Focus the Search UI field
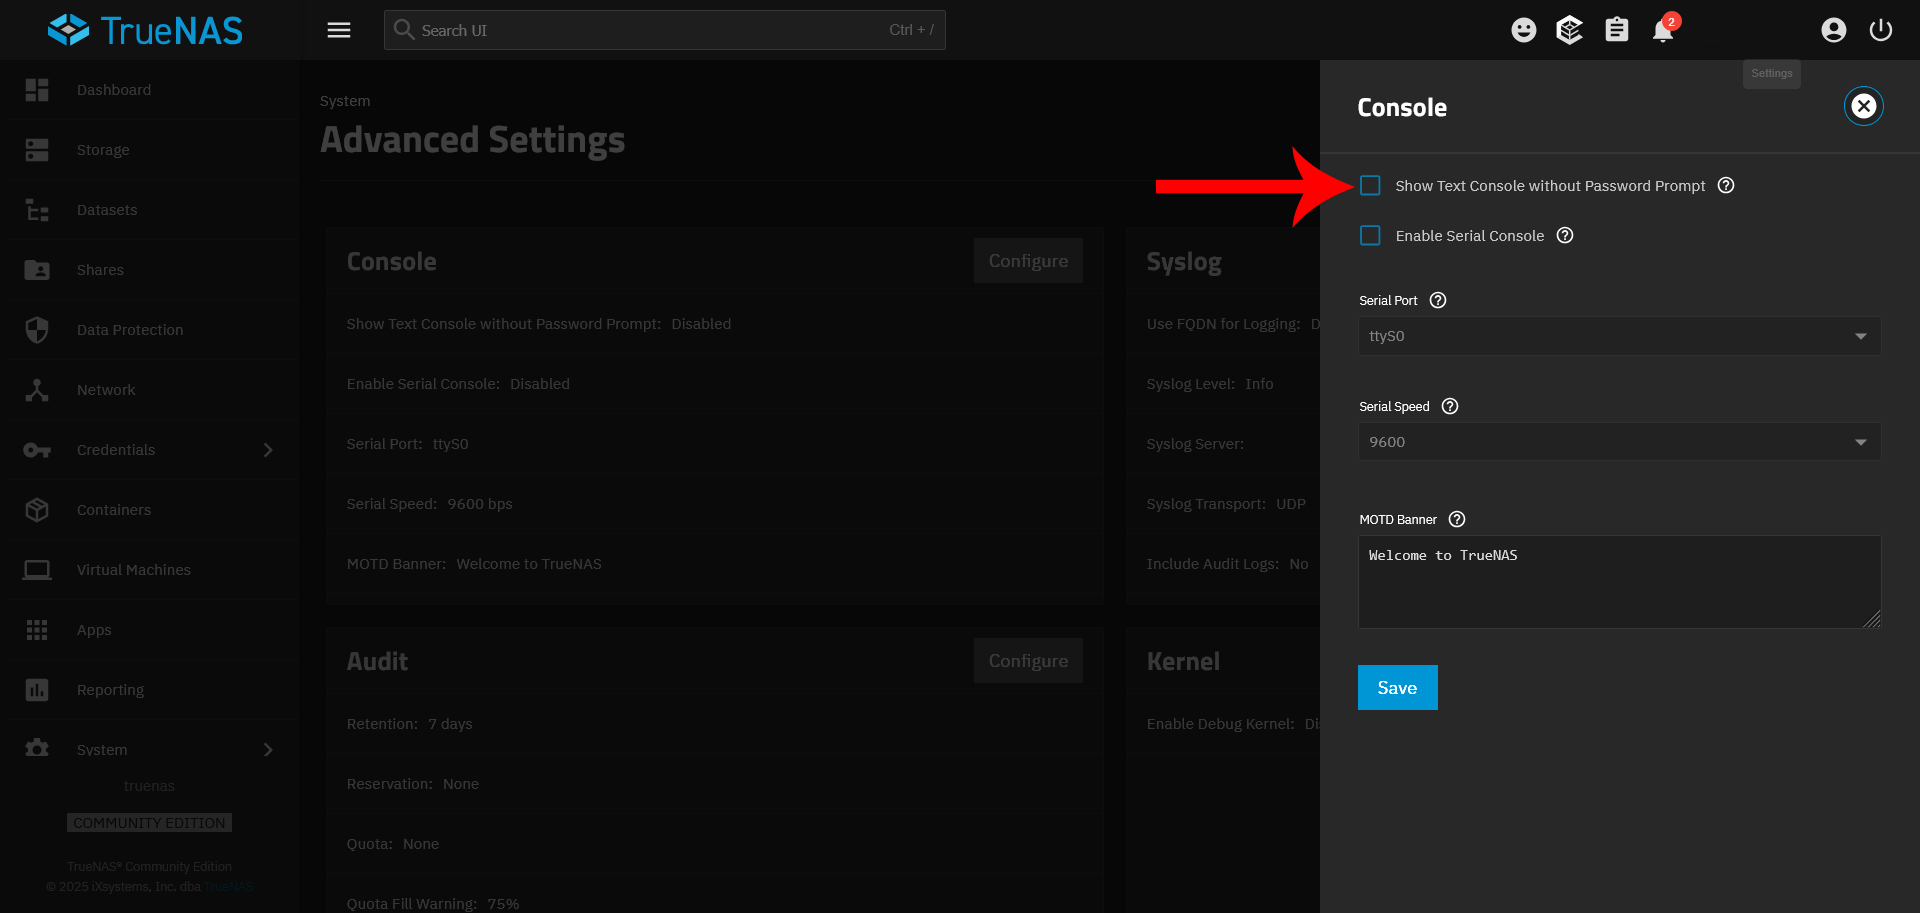Screen dimensions: 1920x913 tap(664, 30)
